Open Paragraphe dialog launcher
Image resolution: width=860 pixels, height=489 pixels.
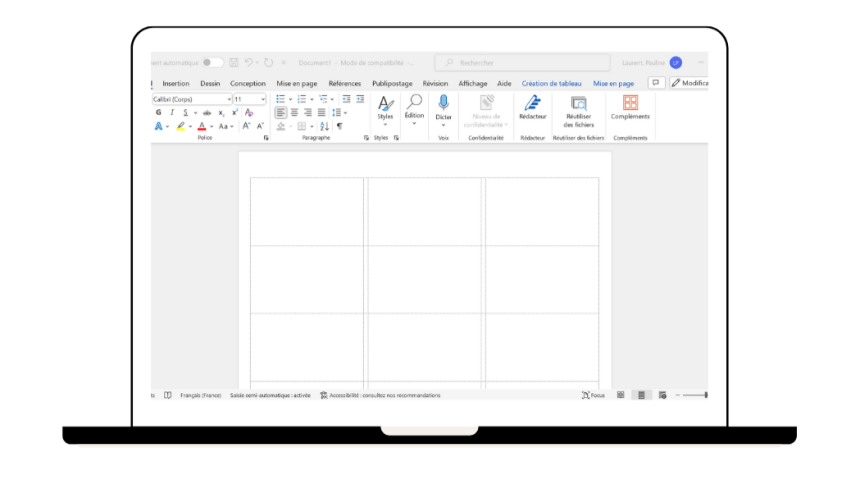click(366, 138)
